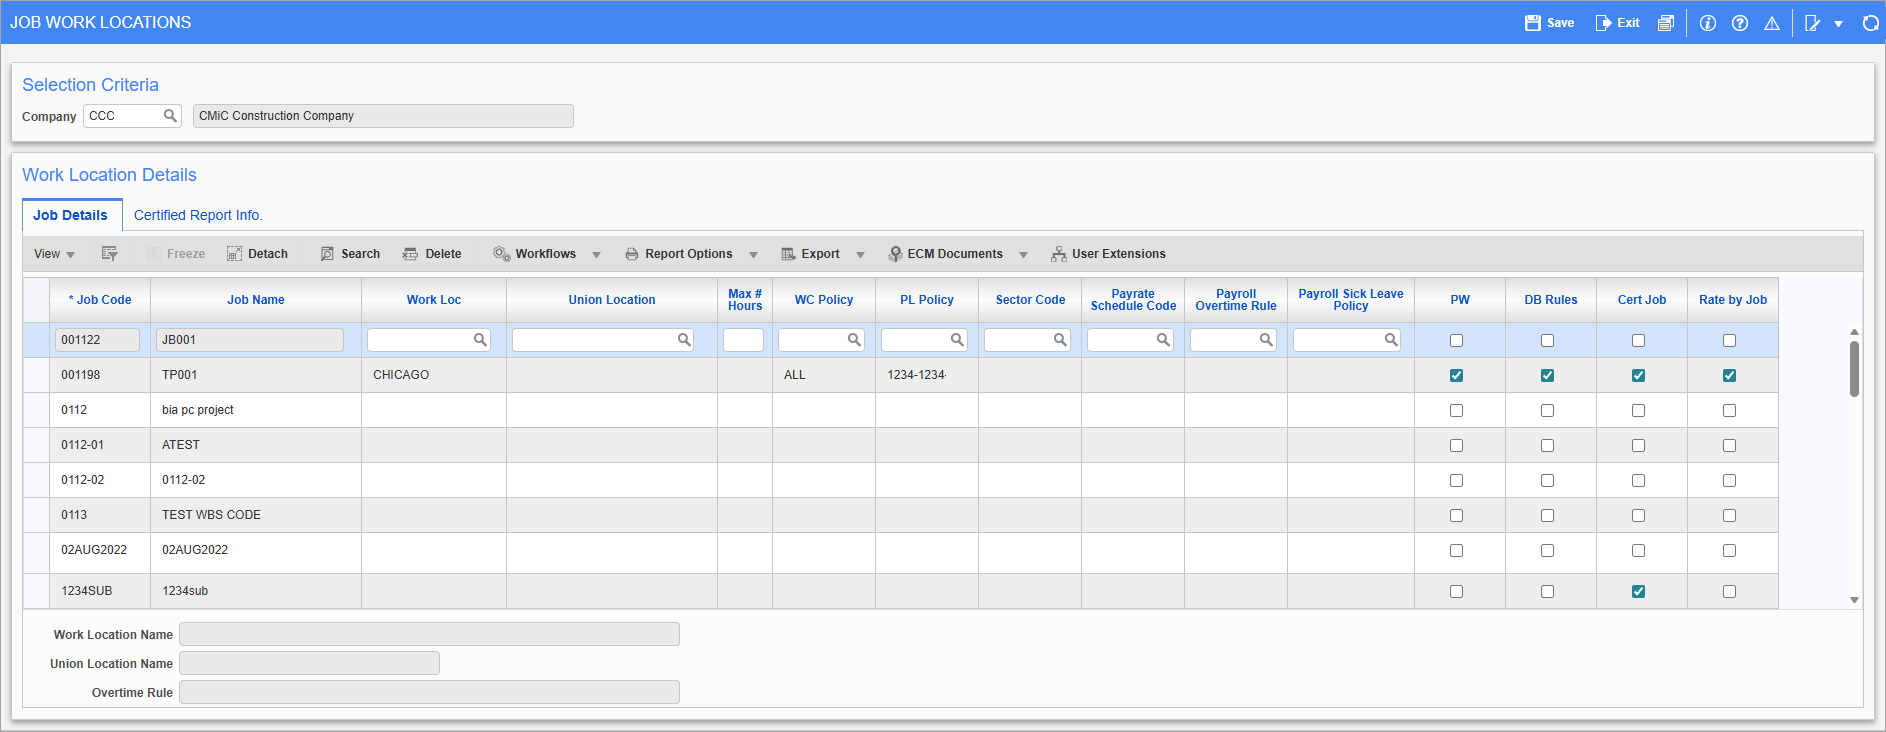Click the User Extensions hierarchy icon

pyautogui.click(x=1058, y=254)
